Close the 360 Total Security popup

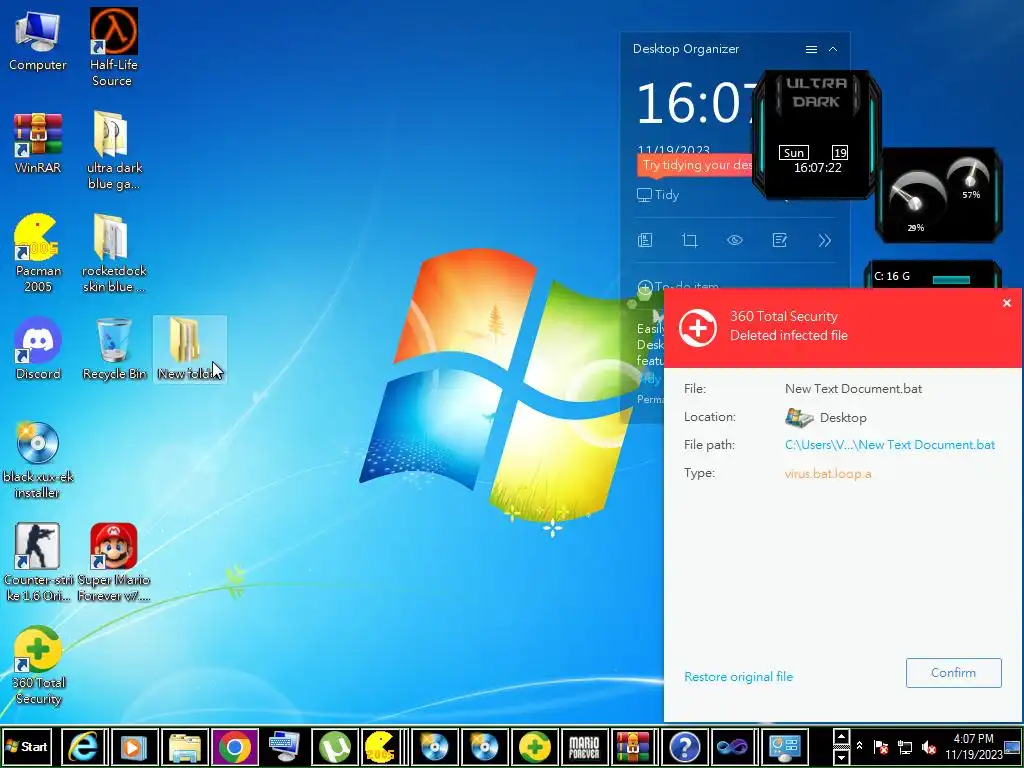click(x=1006, y=303)
